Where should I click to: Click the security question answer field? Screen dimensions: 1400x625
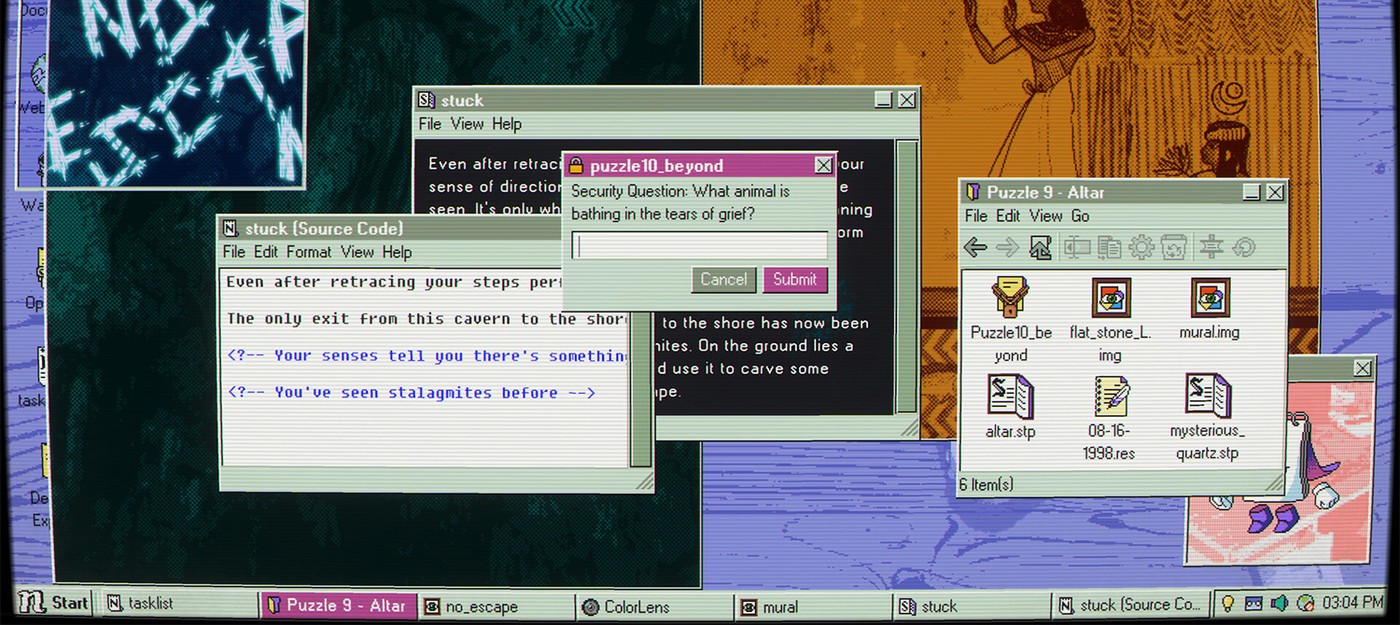click(x=699, y=246)
